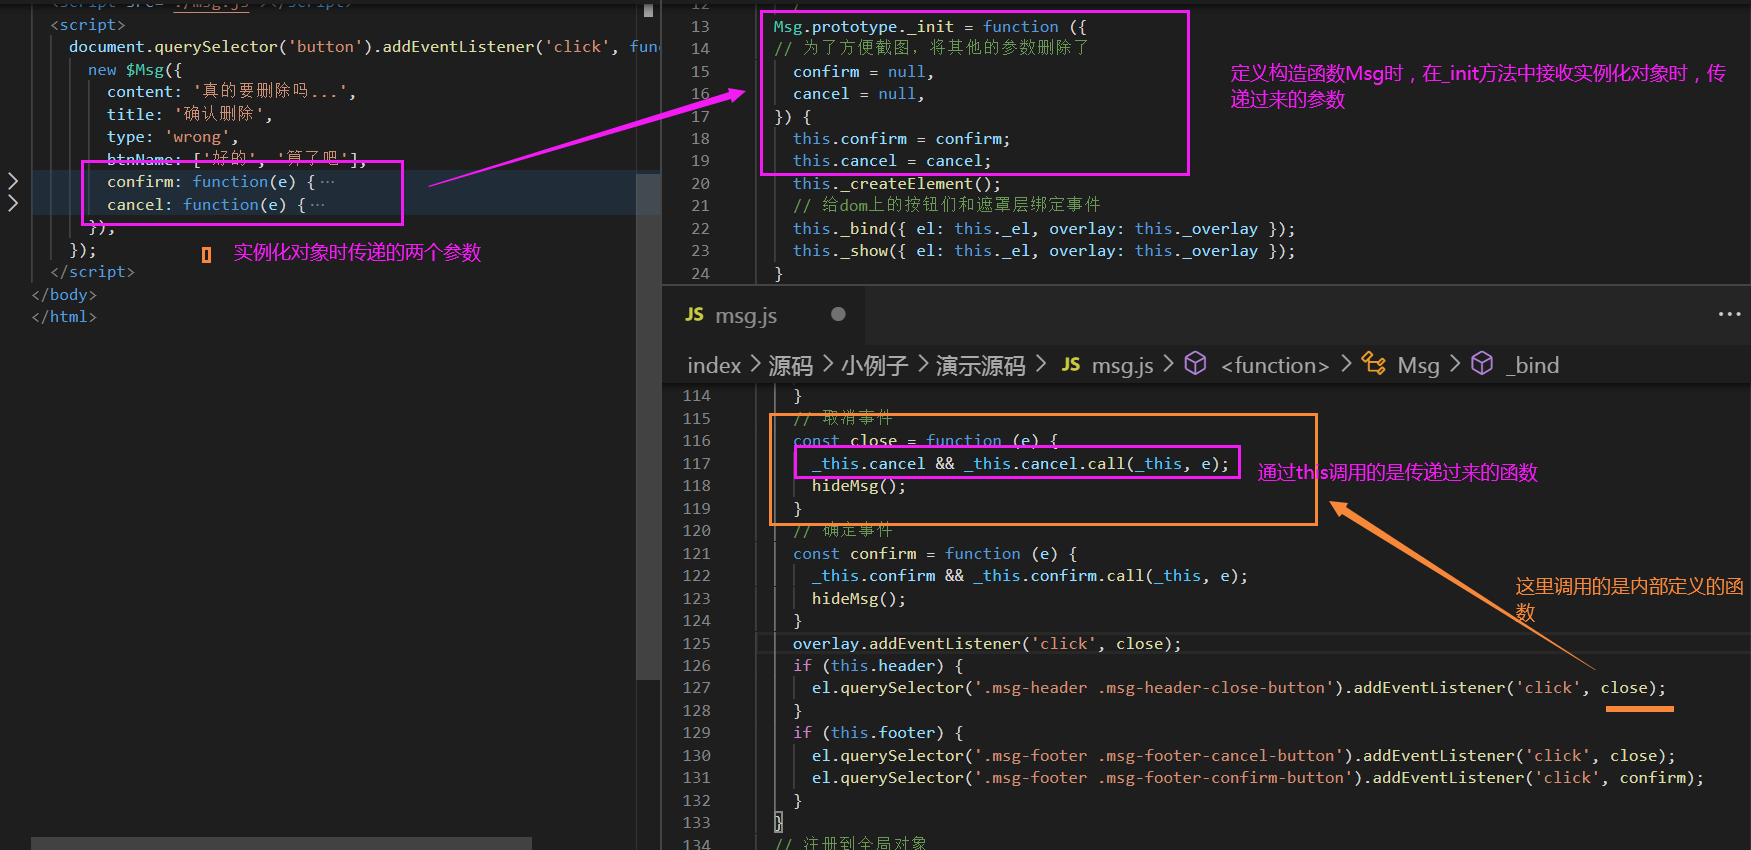Click 'title:' property line in left editor

coord(190,114)
